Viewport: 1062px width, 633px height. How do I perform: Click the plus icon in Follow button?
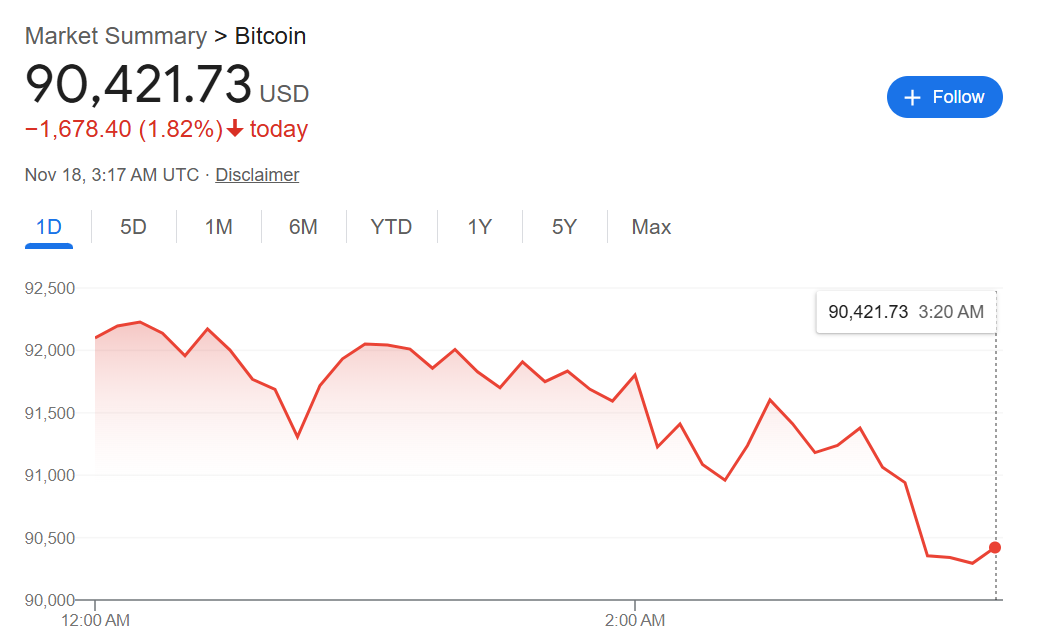(x=912, y=97)
